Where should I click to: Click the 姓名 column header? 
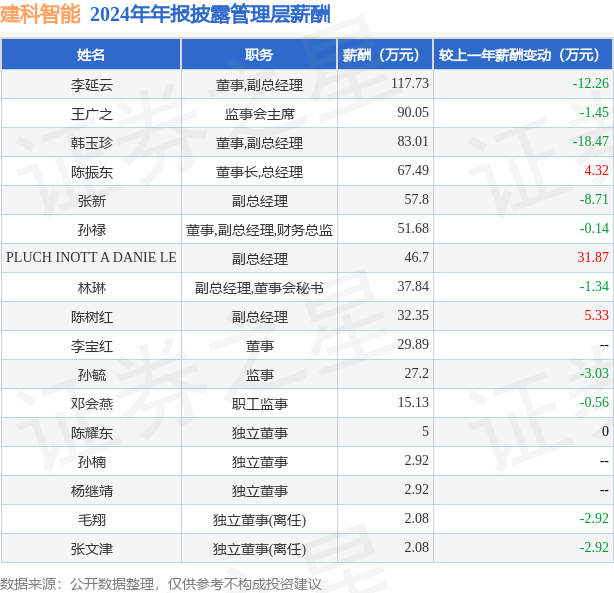click(91, 54)
